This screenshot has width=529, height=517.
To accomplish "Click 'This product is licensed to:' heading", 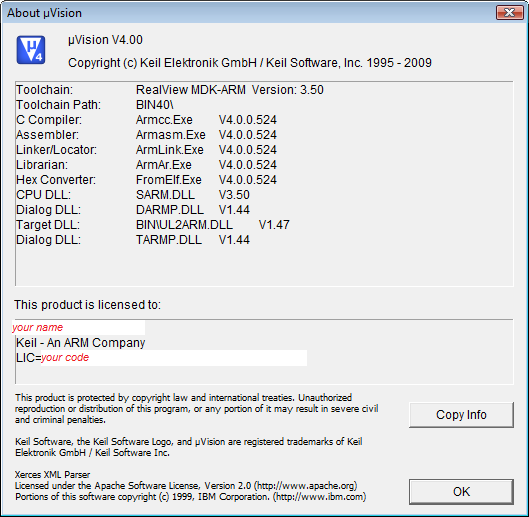I will click(x=87, y=305).
